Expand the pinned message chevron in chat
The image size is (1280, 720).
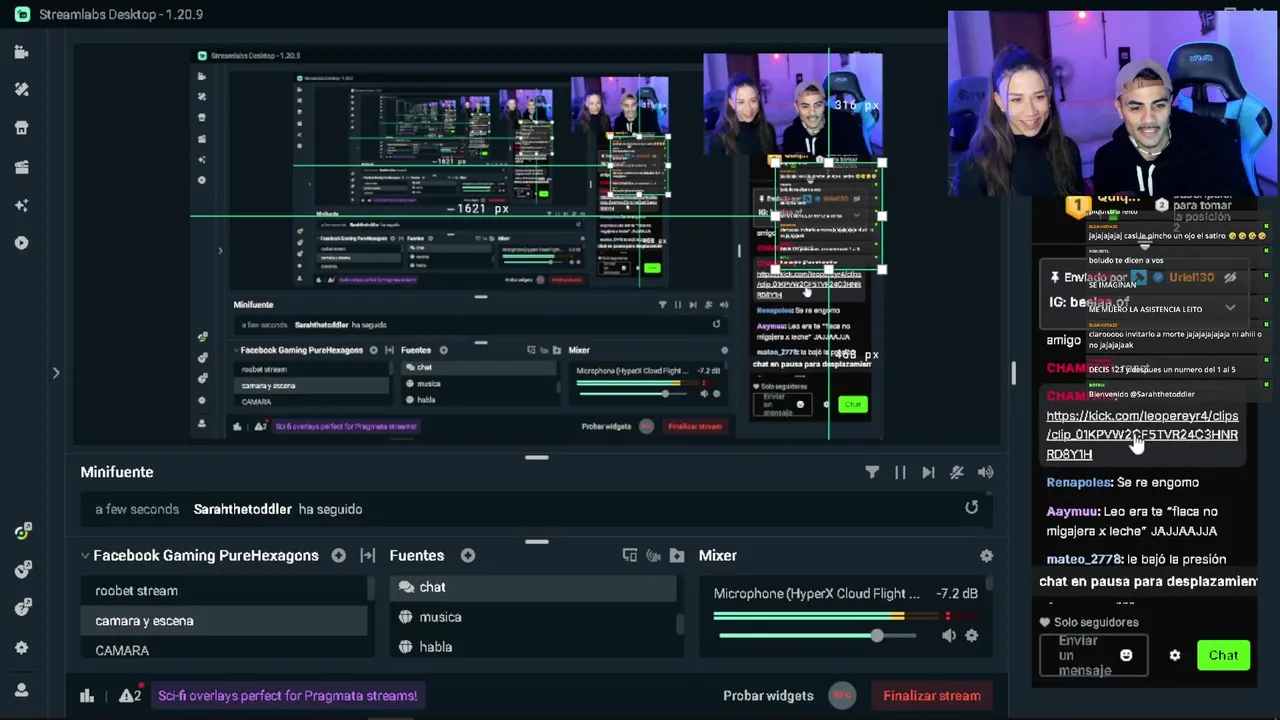(x=1230, y=308)
